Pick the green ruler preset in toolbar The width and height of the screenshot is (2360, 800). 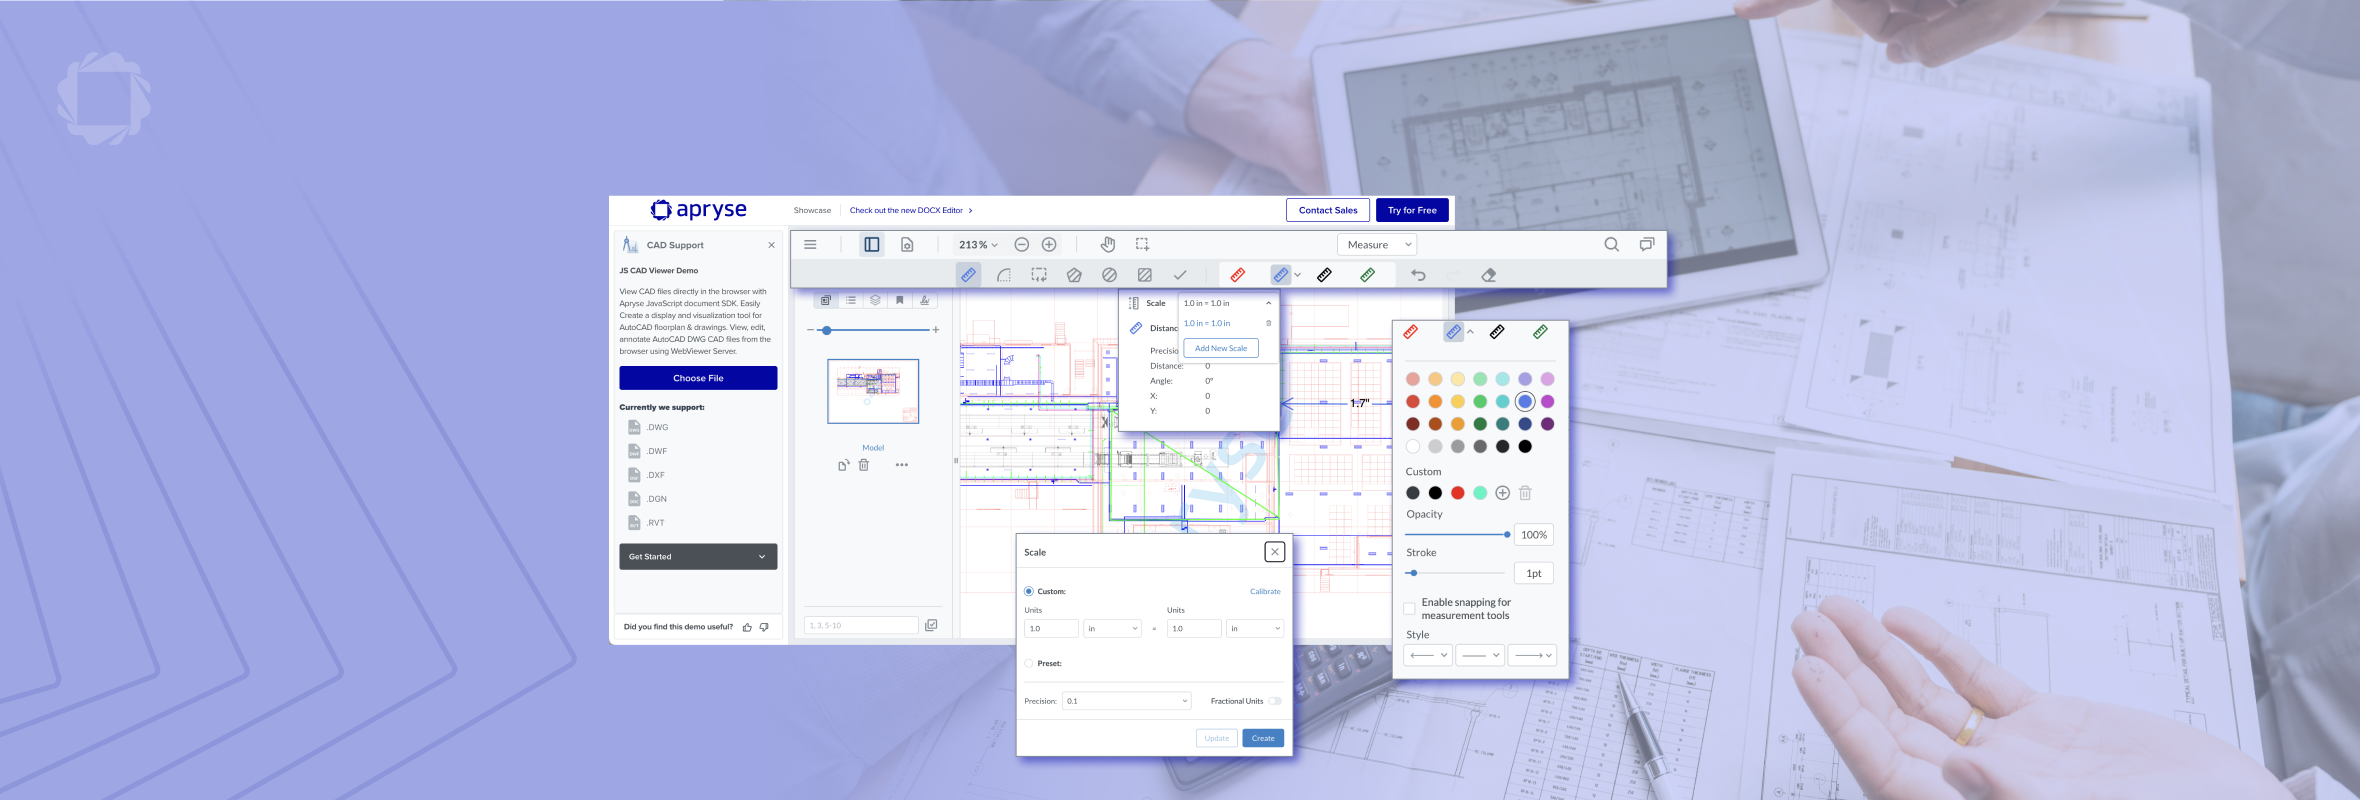tap(1367, 274)
